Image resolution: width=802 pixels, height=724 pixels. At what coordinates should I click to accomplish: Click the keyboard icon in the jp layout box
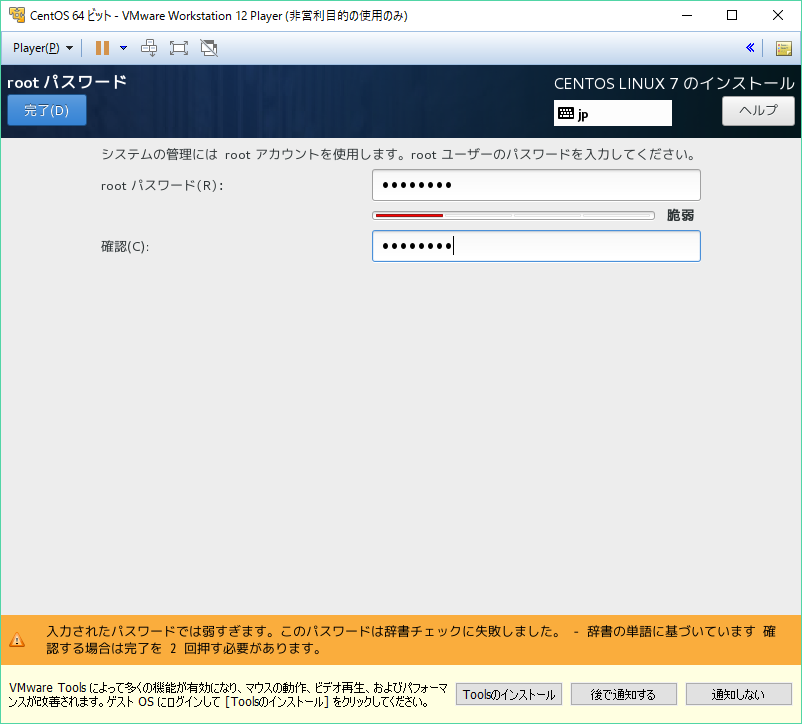[x=567, y=113]
